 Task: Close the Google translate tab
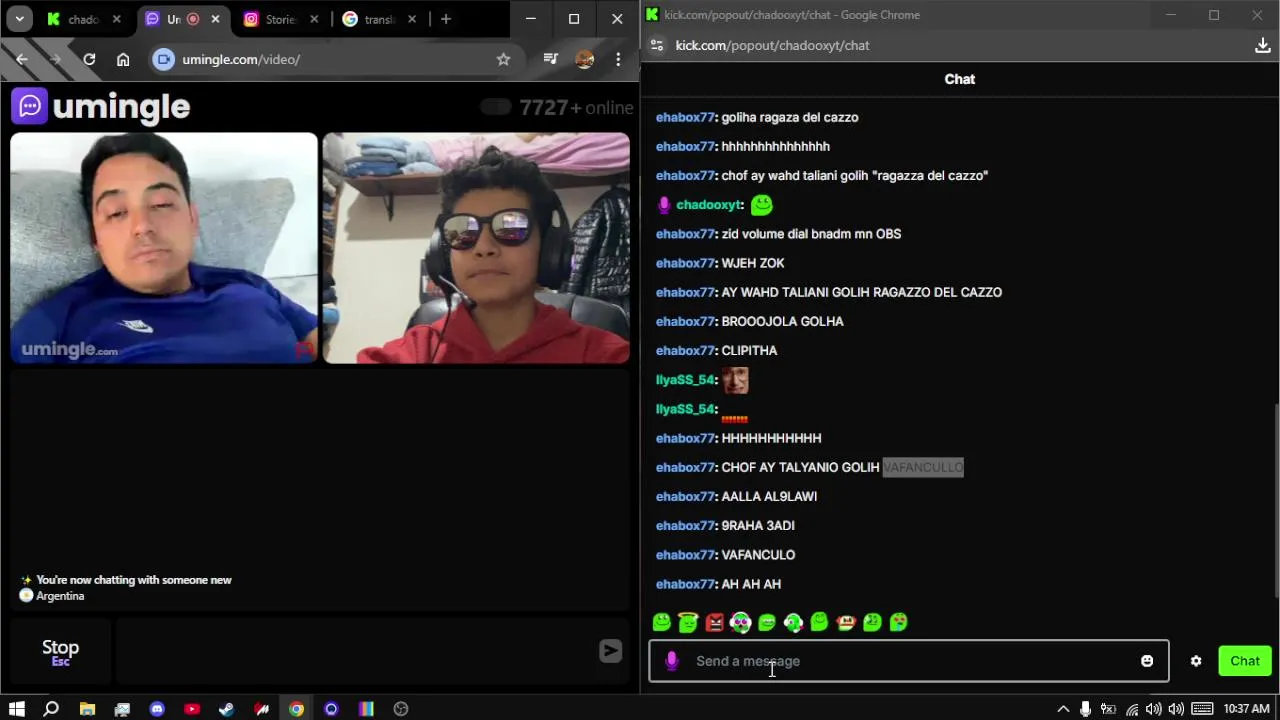click(412, 19)
